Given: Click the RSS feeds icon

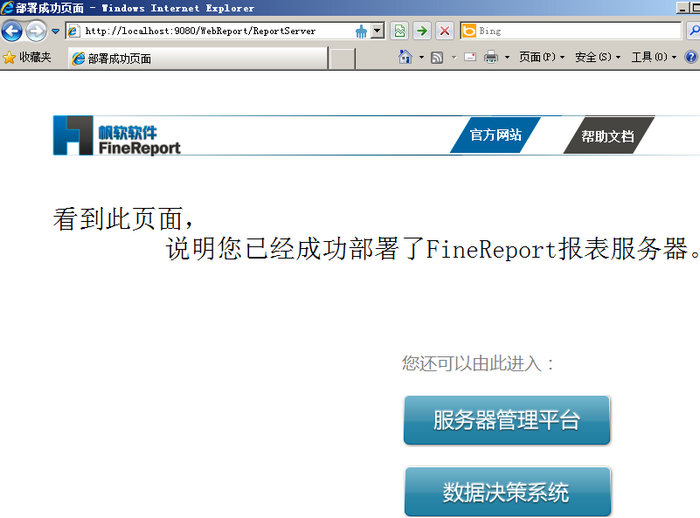Looking at the screenshot, I should click(437, 57).
